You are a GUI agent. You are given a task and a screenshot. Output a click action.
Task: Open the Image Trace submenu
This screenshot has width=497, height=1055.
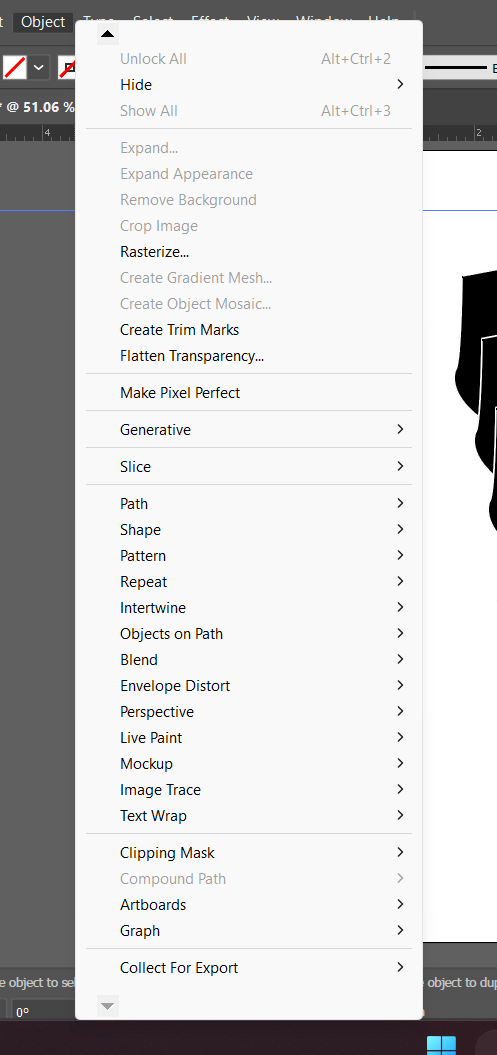[x=249, y=790]
